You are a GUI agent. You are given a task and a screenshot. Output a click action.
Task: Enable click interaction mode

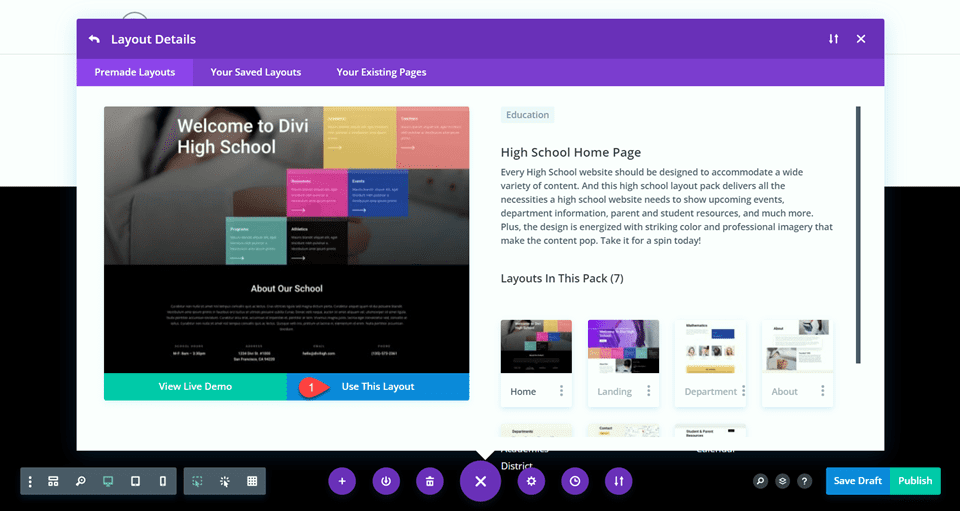[x=225, y=482]
